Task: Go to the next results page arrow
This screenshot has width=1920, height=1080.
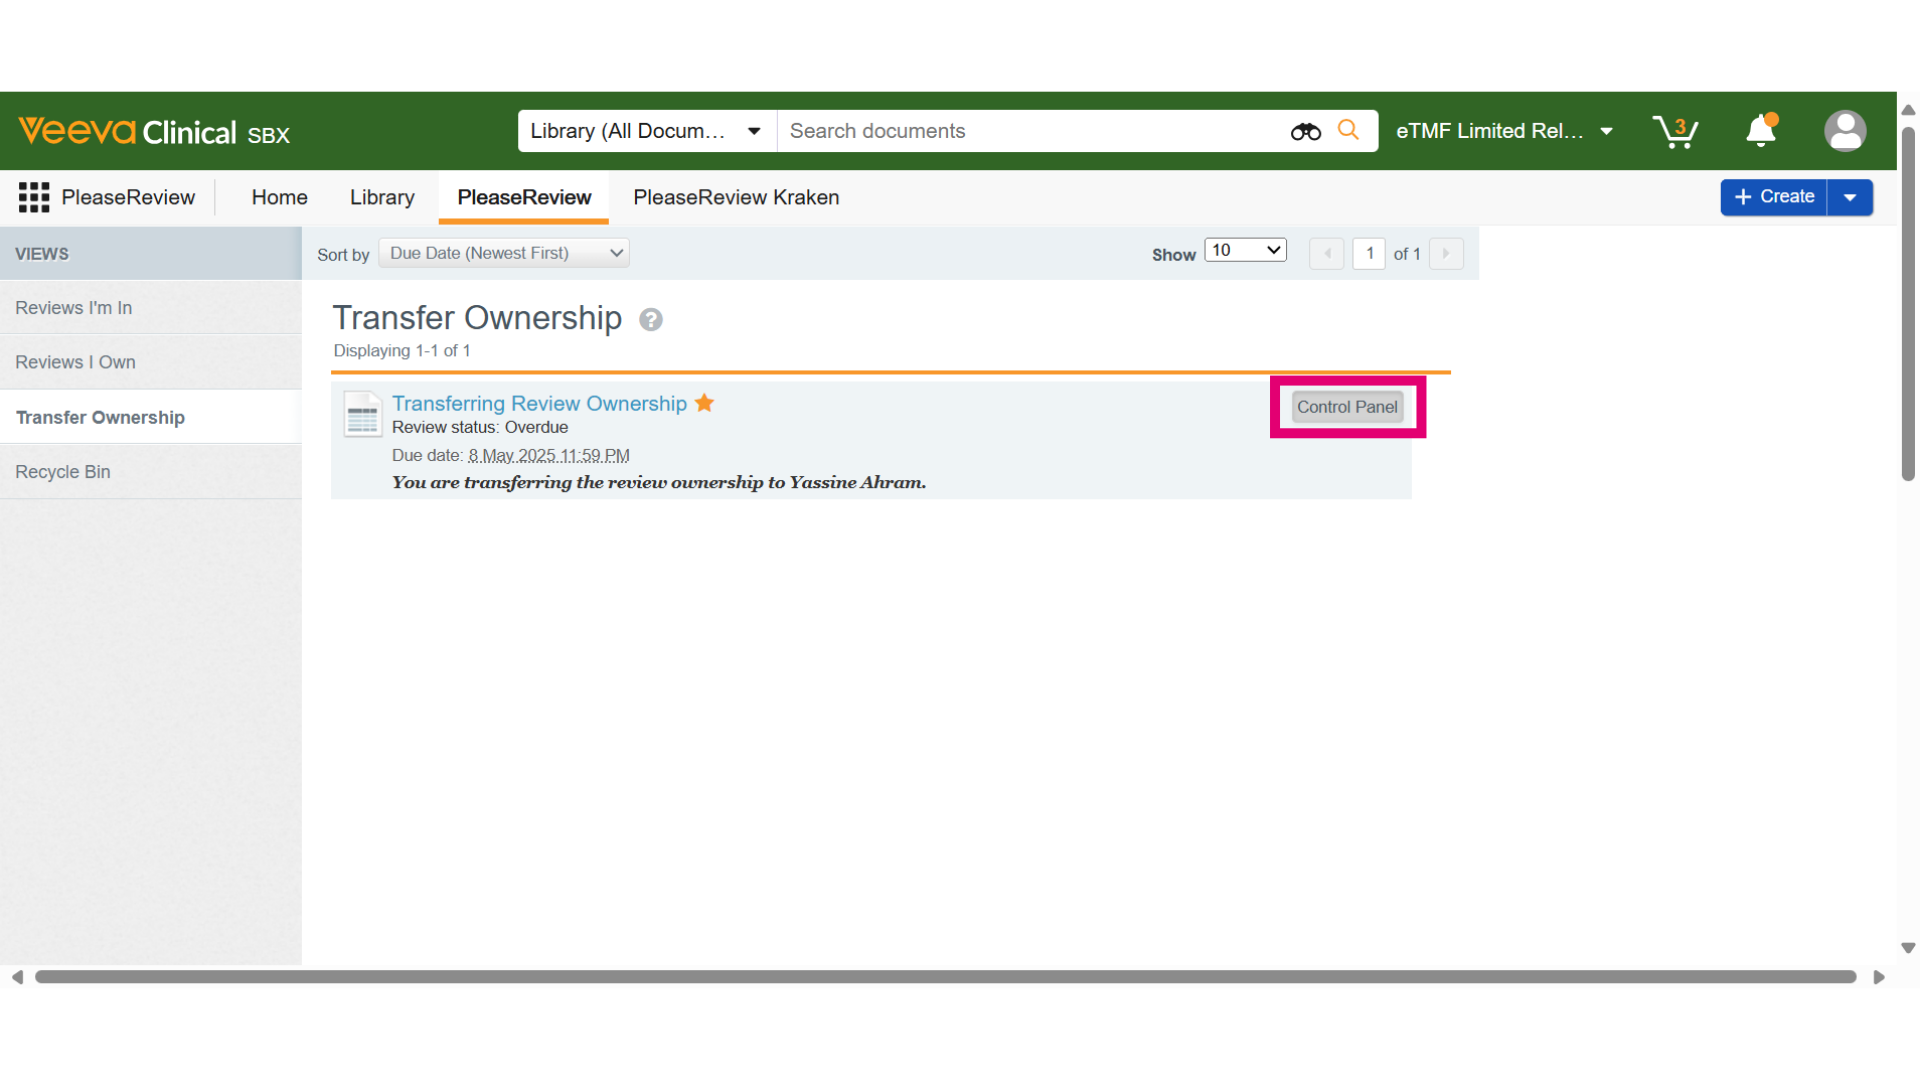Action: pos(1446,254)
